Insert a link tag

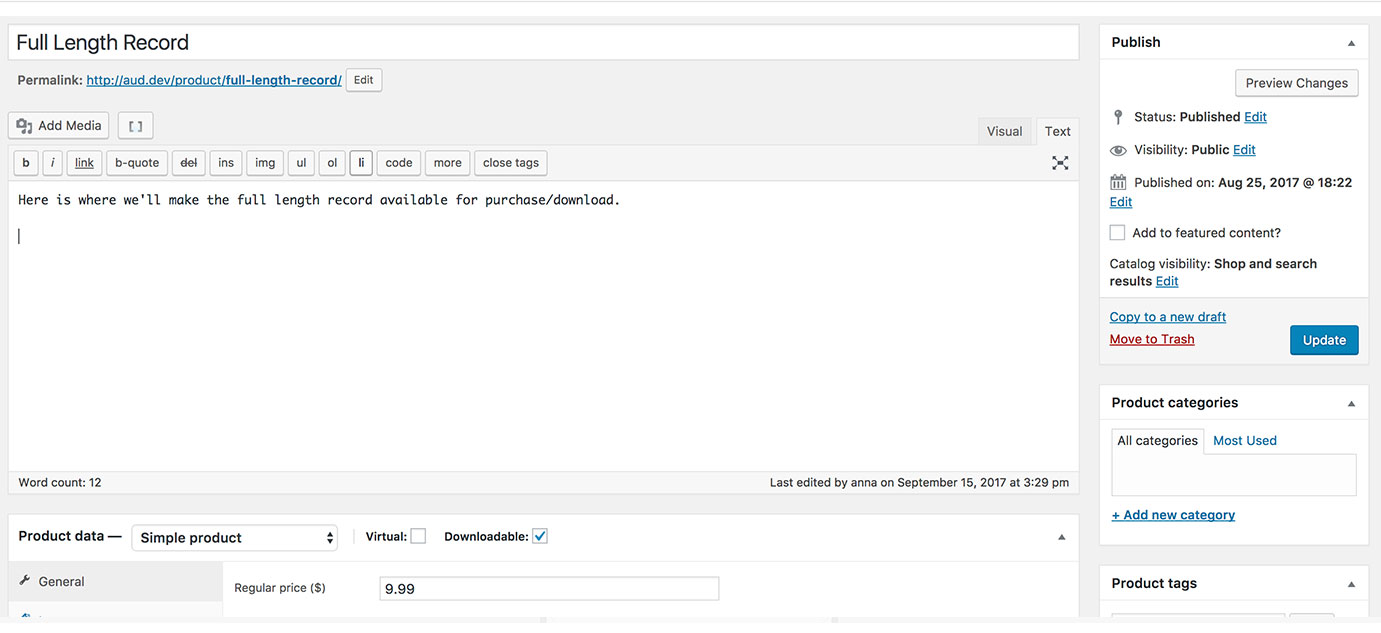pyautogui.click(x=84, y=163)
